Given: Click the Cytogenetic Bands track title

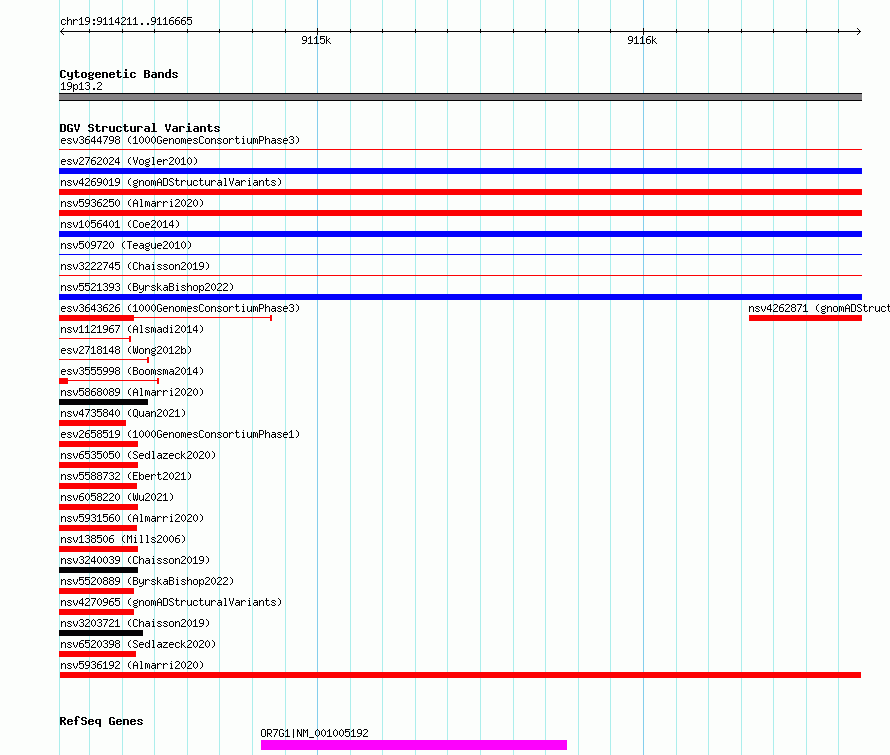Looking at the screenshot, I should 119,74.
